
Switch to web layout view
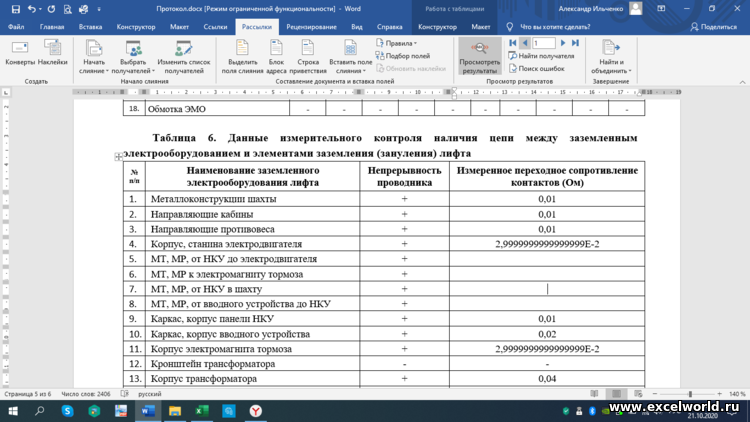coord(638,394)
